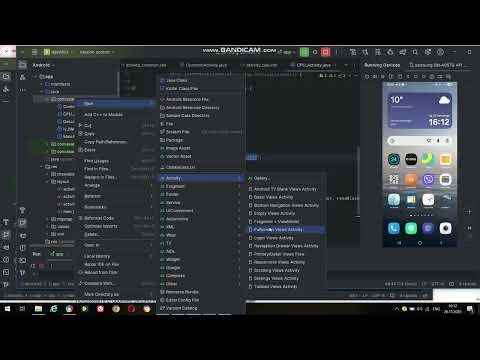
Task: Click Kotlin Class/File menu entry
Action: click(201, 89)
